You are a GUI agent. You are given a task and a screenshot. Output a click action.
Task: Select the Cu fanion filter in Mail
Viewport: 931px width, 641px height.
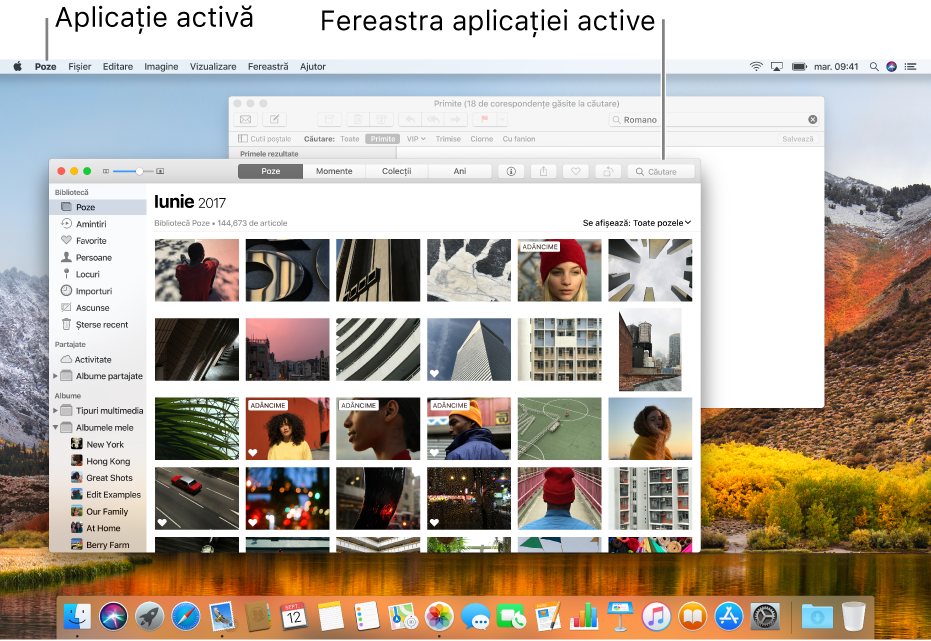[518, 139]
